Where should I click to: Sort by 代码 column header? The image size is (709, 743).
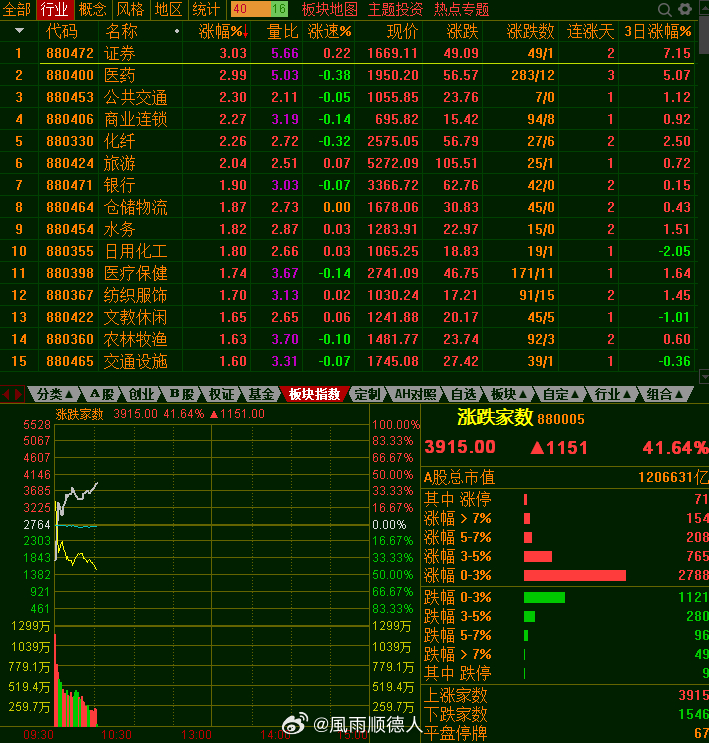click(x=62, y=32)
